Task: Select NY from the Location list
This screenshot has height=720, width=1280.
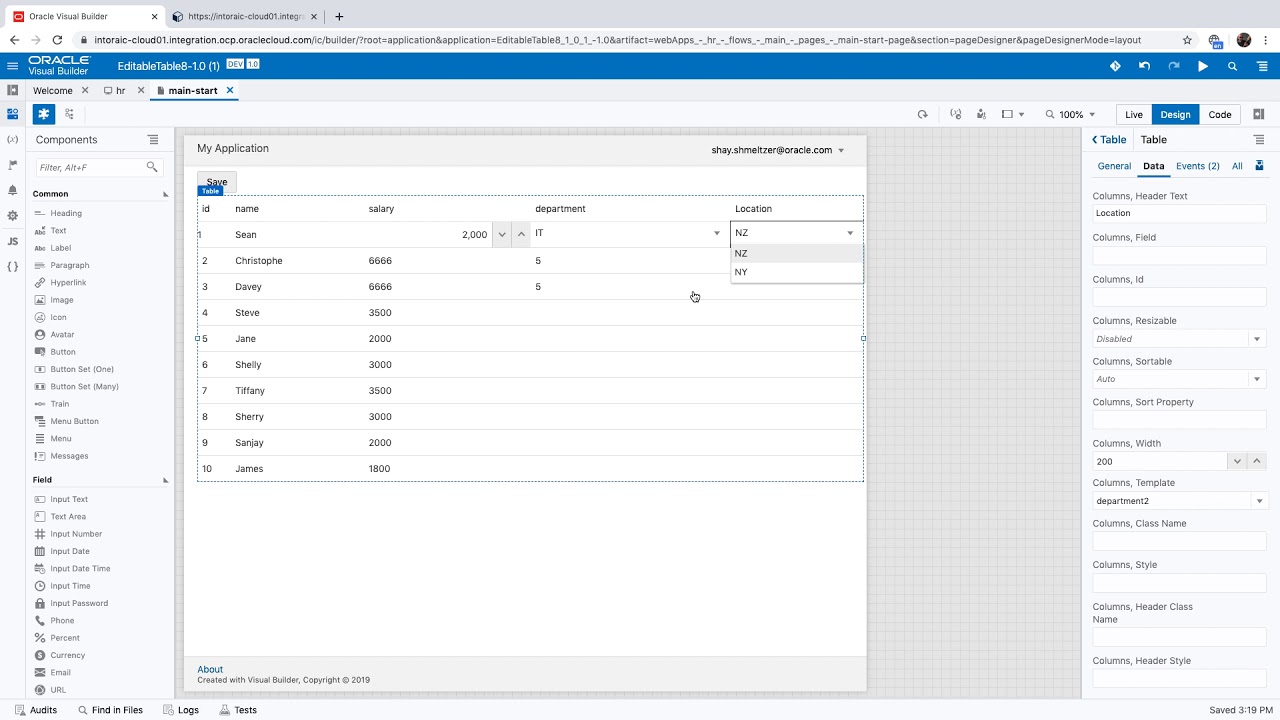Action: pos(797,272)
